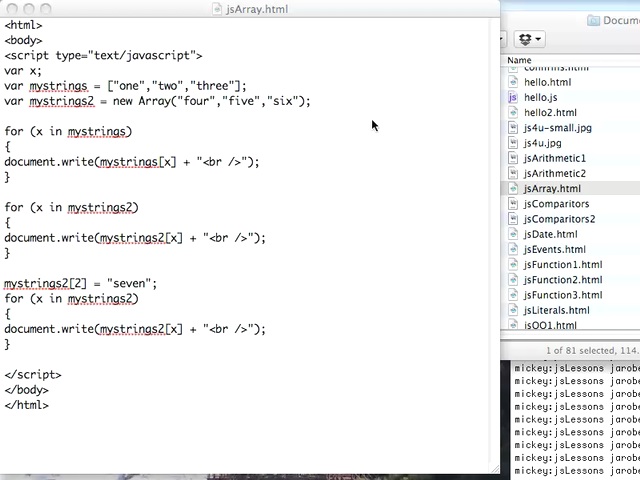This screenshot has height=480, width=640.
Task: Click the jsLiterals.html file icon
Action: (x=513, y=310)
